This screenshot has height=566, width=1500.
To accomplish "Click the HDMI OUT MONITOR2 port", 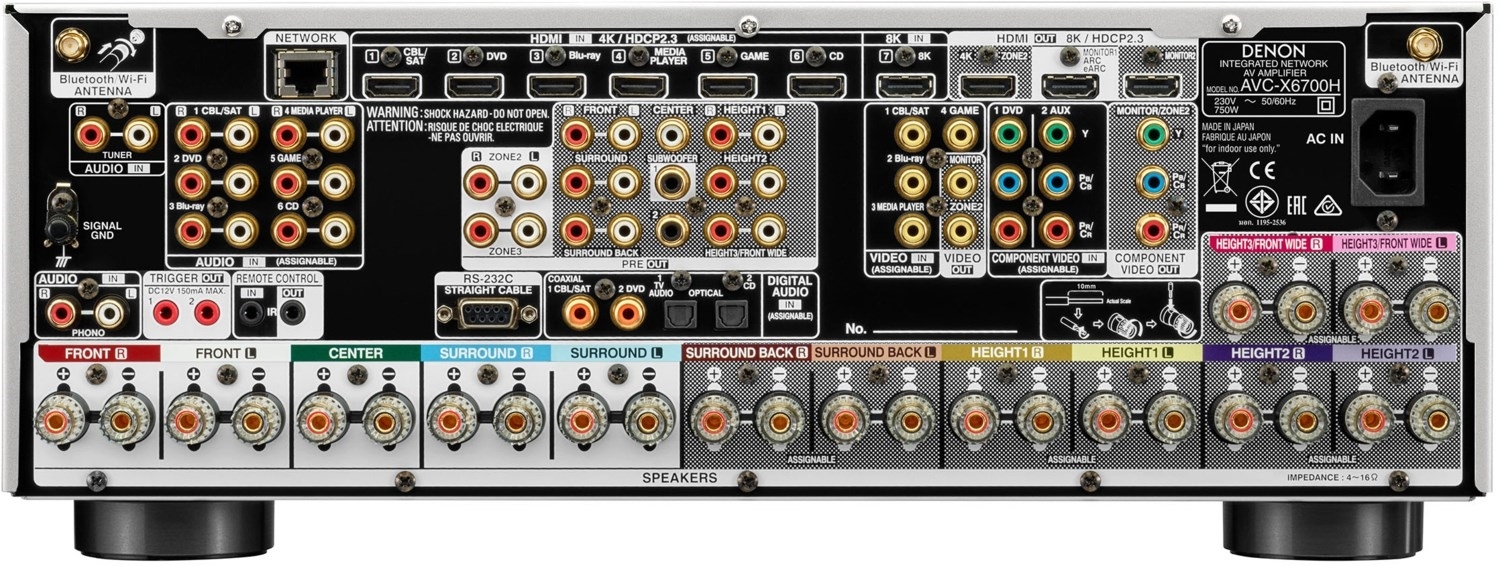I will tap(1152, 86).
